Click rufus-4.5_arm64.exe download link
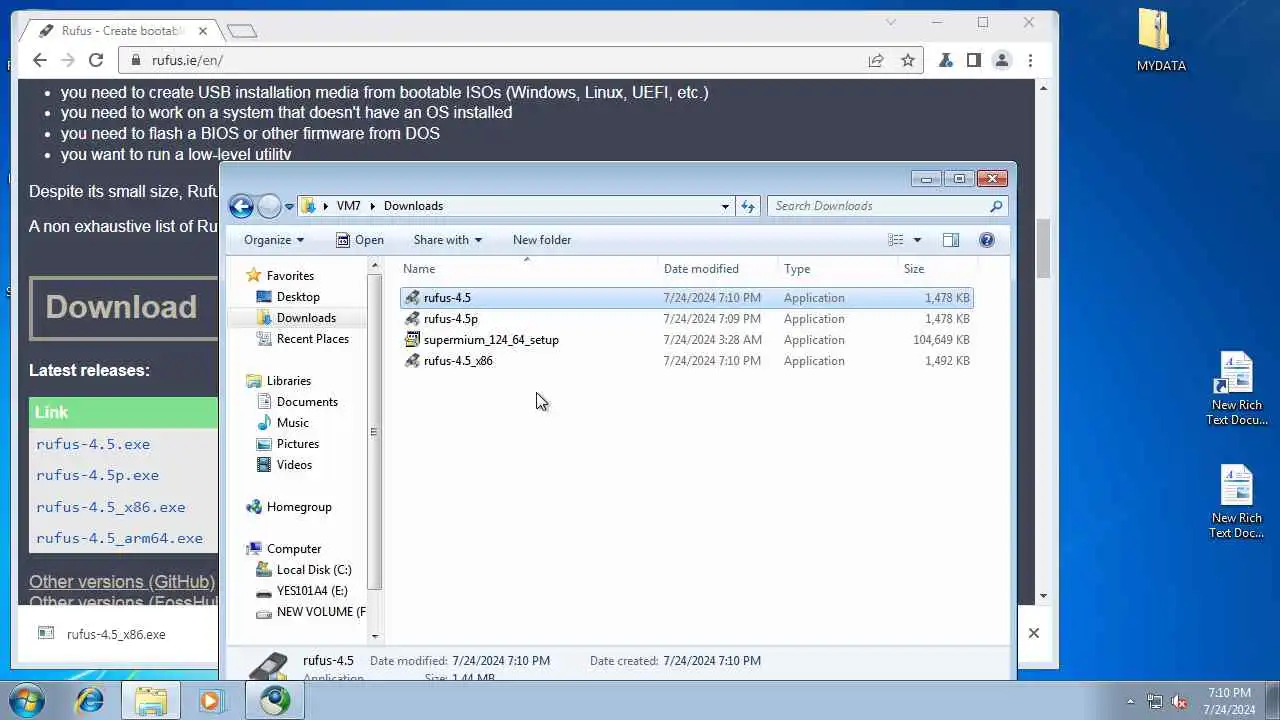The height and width of the screenshot is (720, 1280). pos(119,538)
